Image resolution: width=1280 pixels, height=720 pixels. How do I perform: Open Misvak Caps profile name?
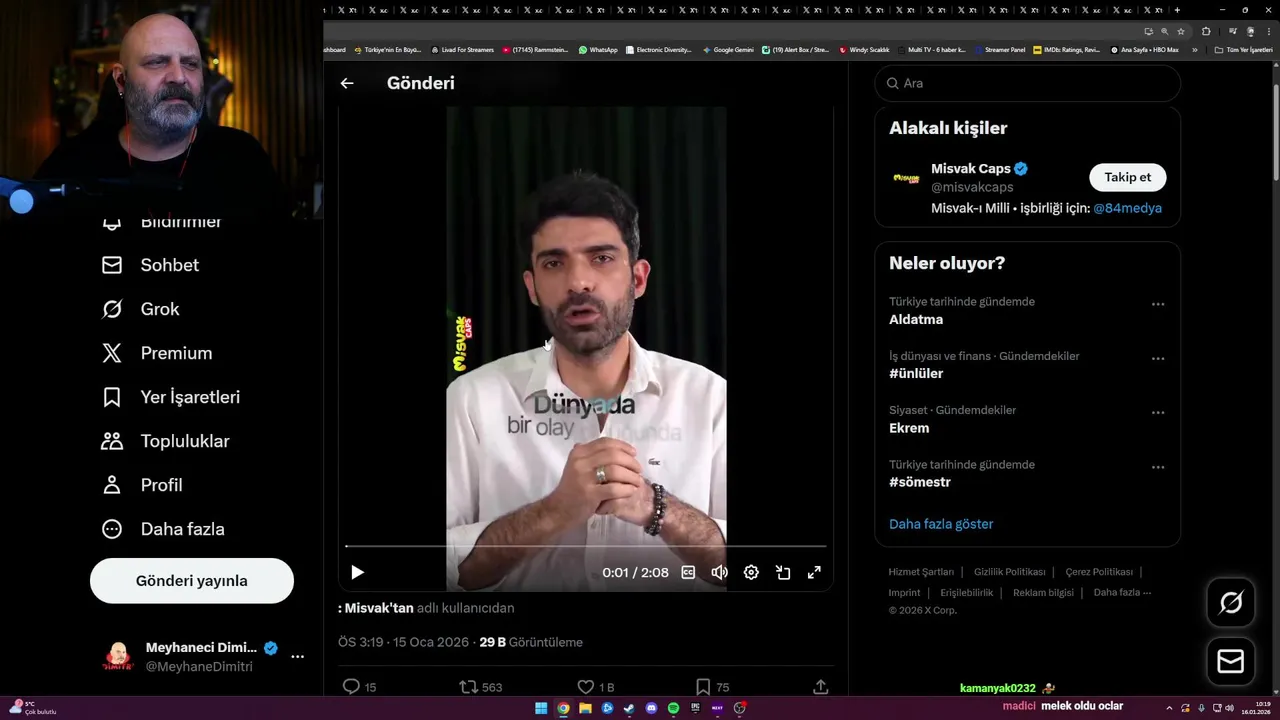971,169
